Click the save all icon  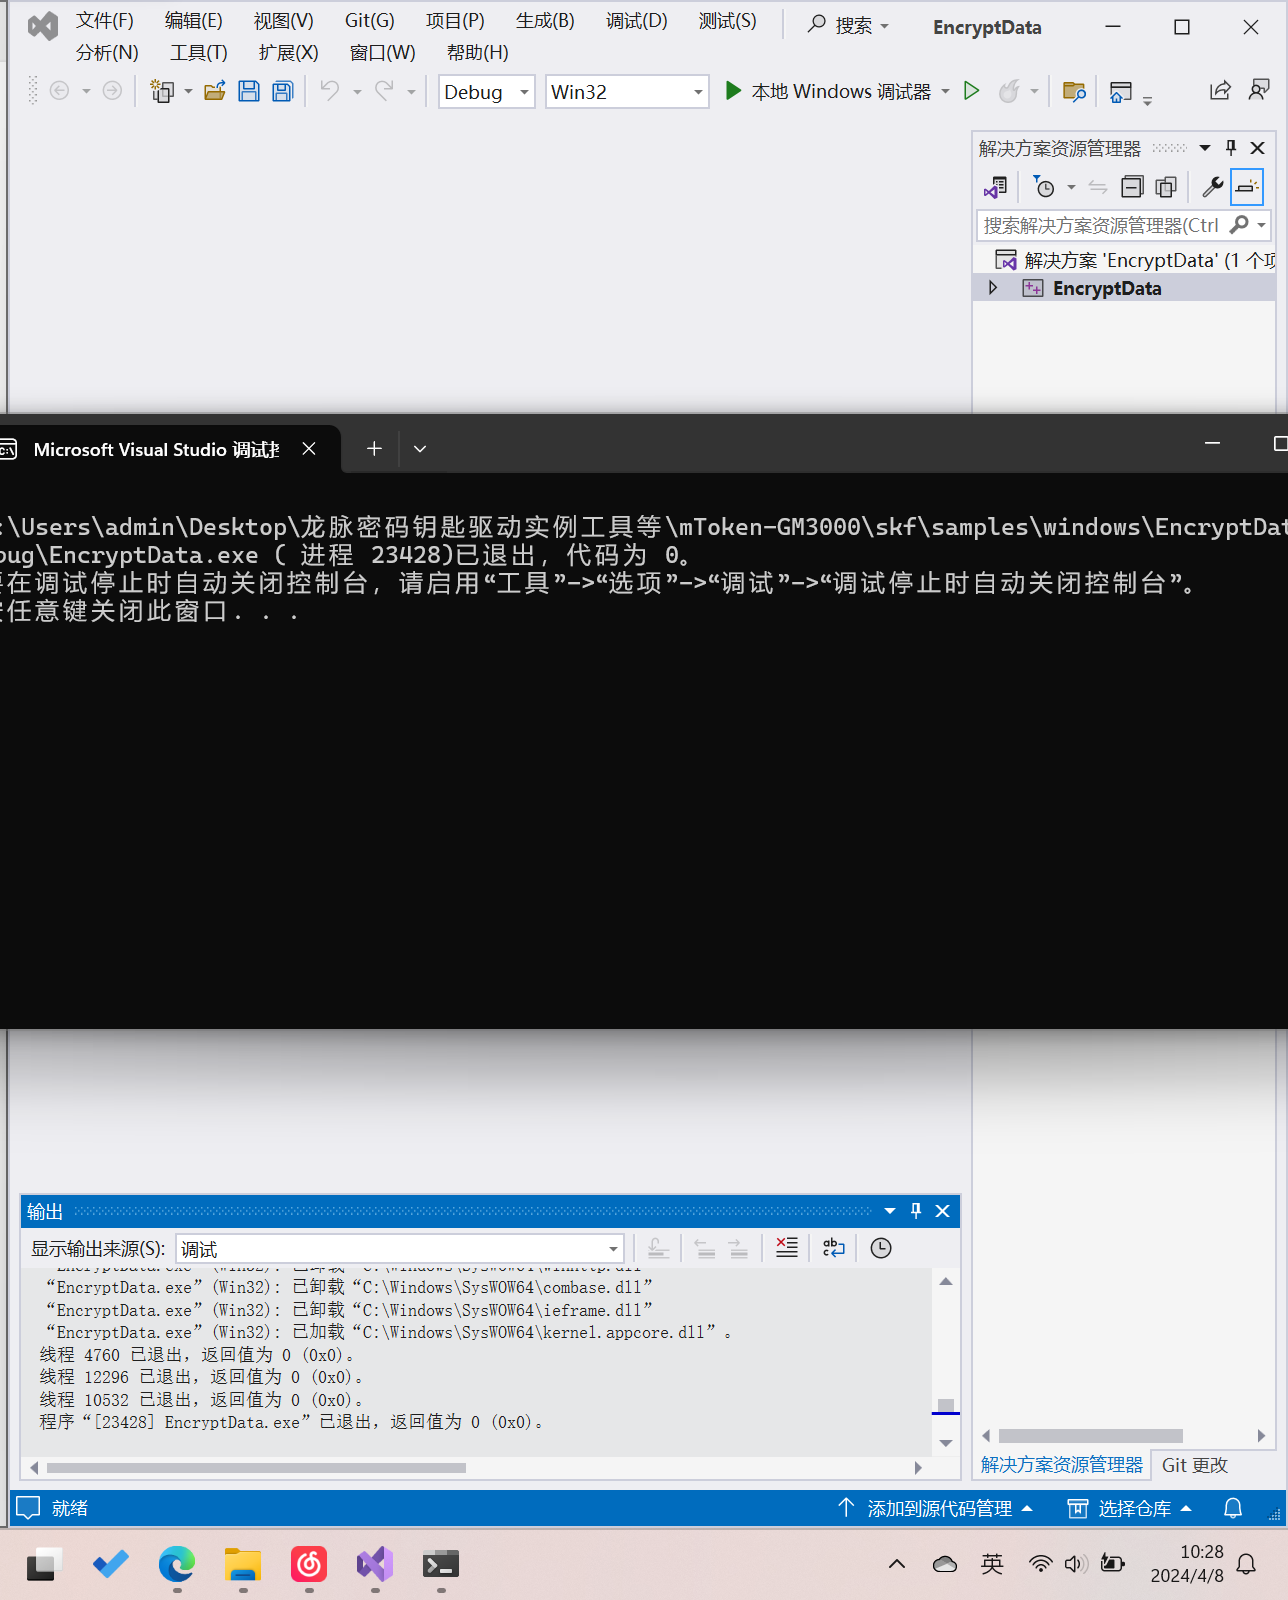(x=283, y=91)
